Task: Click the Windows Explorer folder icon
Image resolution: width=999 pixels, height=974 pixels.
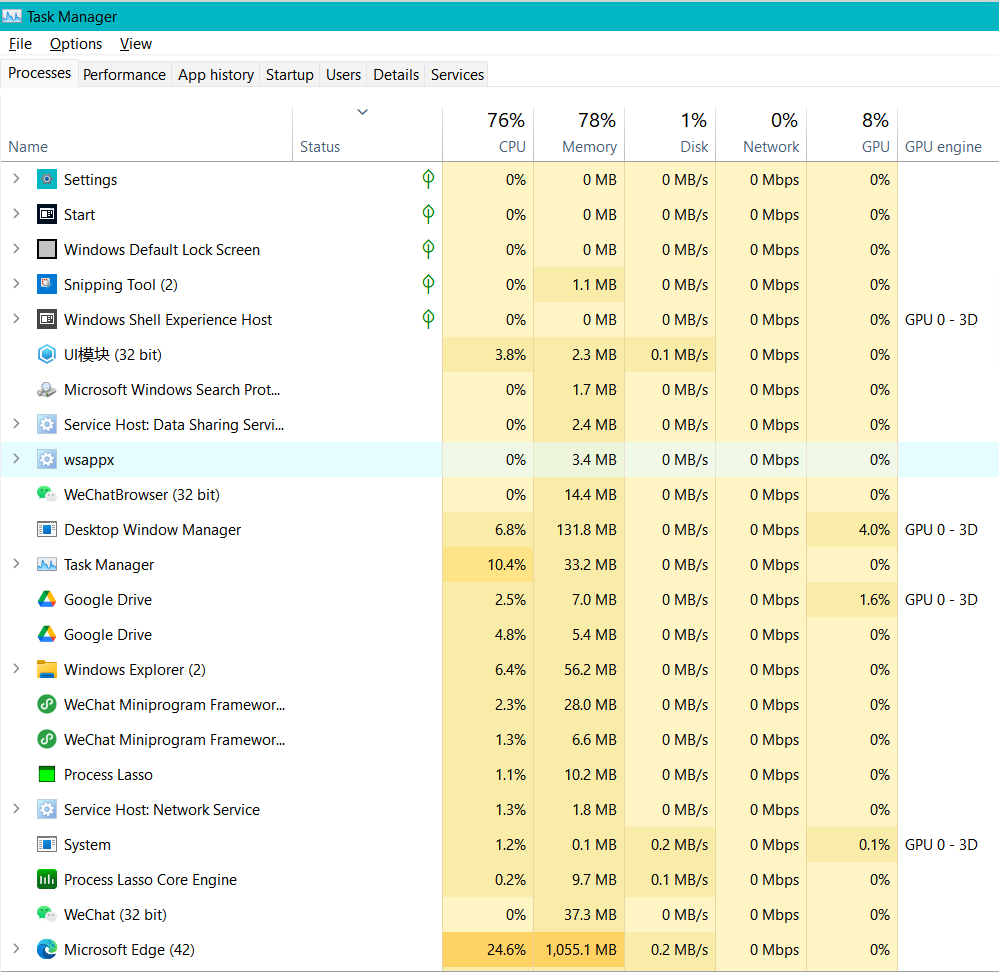Action: click(x=47, y=670)
